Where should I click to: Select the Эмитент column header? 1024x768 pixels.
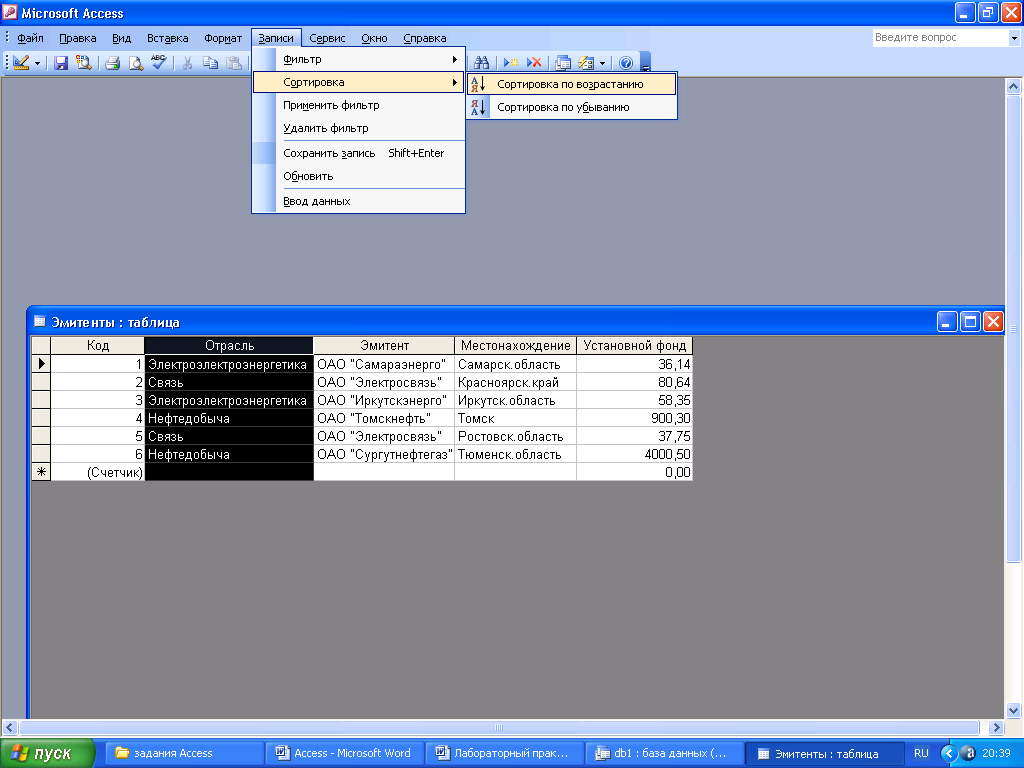coord(384,345)
